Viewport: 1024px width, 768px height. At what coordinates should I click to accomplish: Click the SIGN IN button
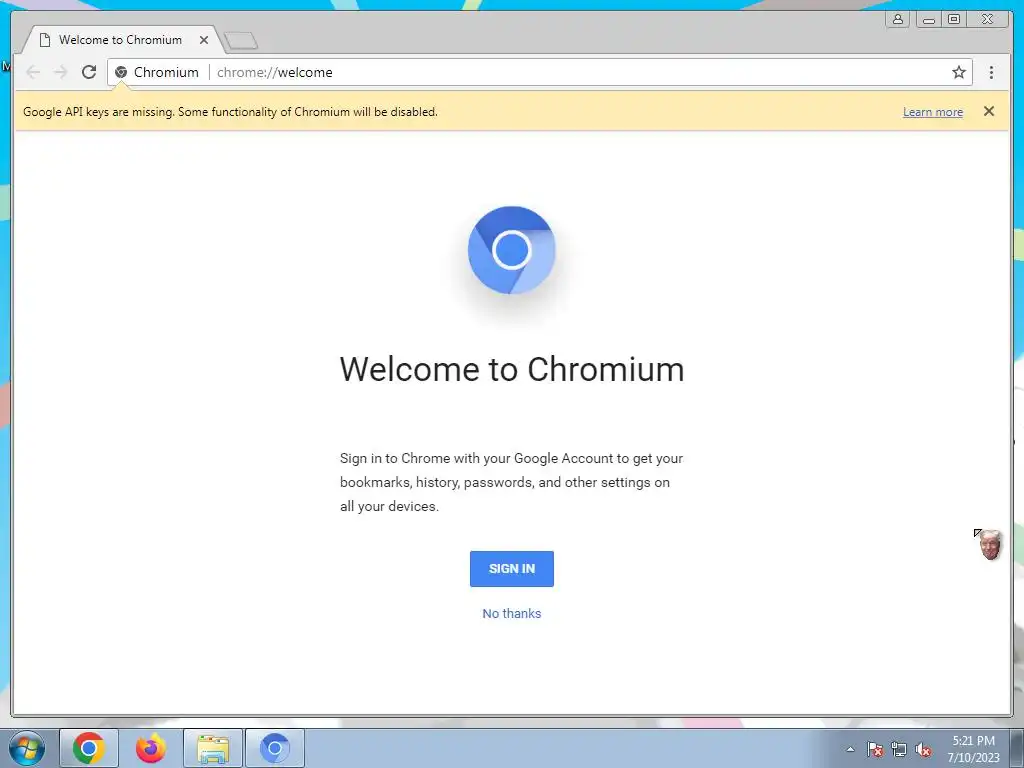pyautogui.click(x=511, y=569)
